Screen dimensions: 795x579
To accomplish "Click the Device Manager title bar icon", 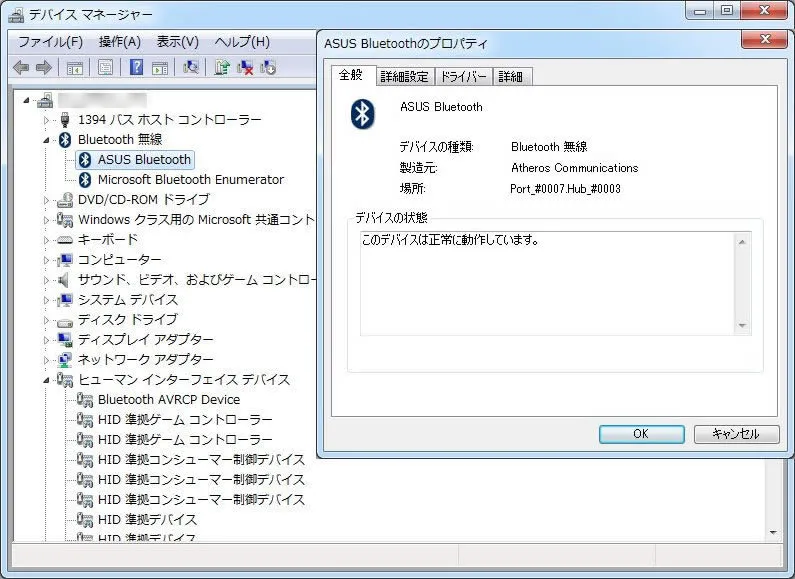I will [16, 15].
